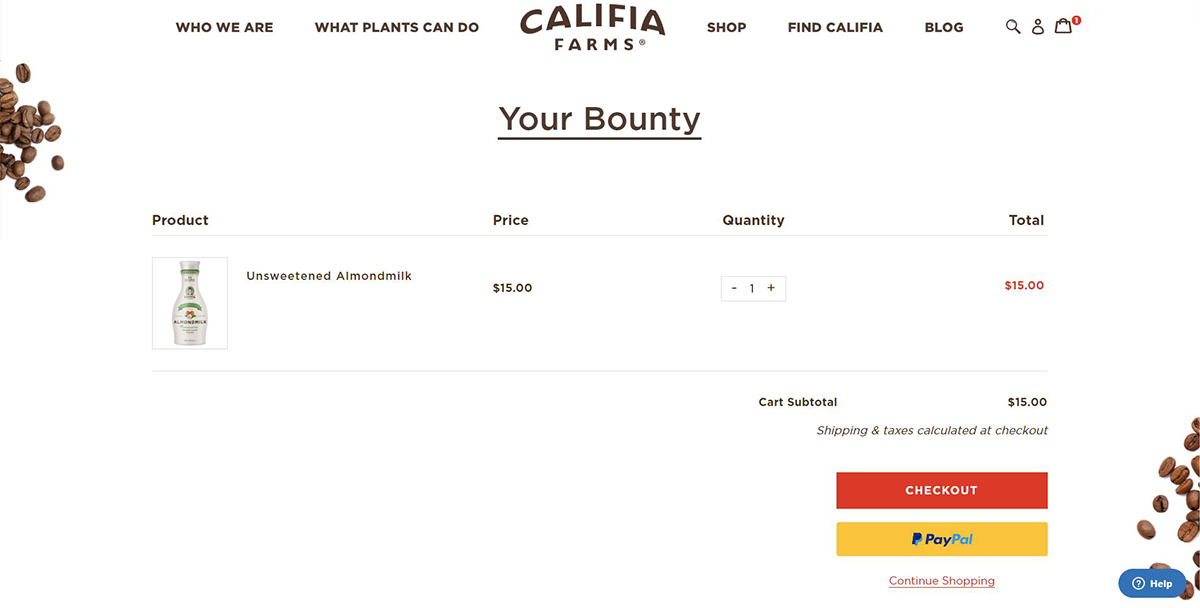Click the Califia Farms logo
This screenshot has height=608, width=1200.
point(593,28)
